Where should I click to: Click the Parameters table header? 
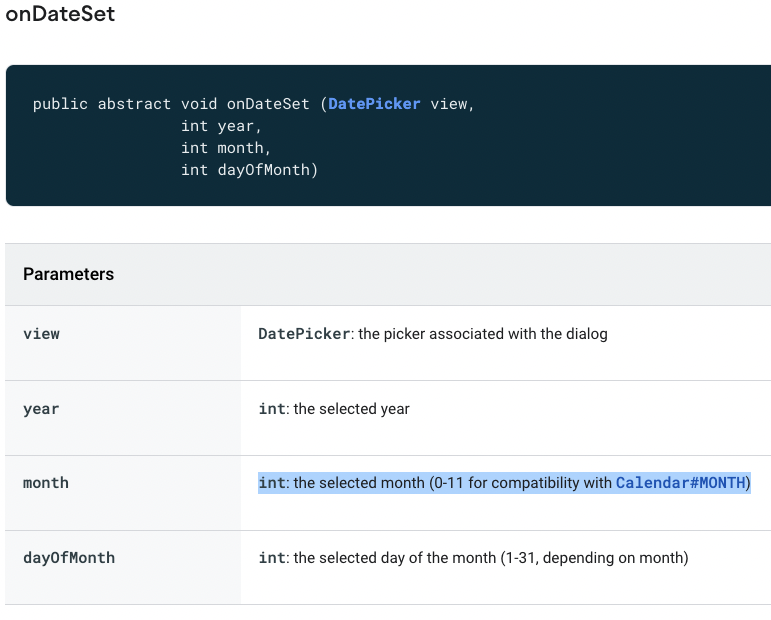pos(68,274)
